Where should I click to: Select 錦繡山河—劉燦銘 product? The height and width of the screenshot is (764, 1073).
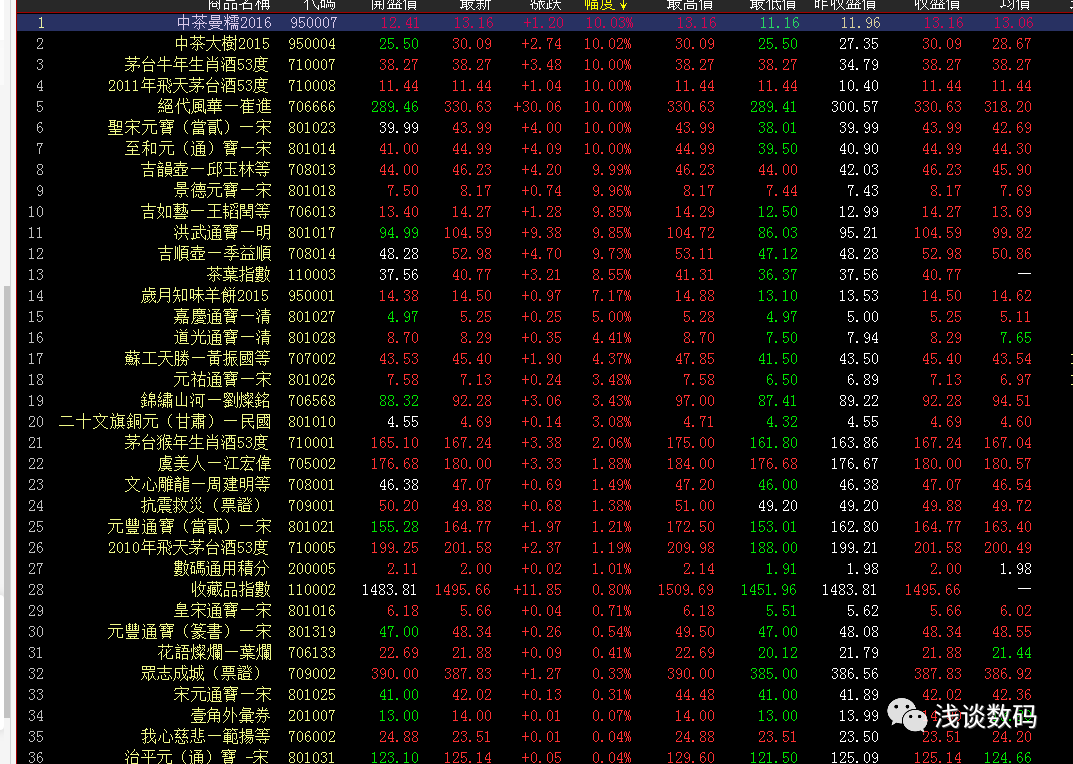tap(206, 401)
